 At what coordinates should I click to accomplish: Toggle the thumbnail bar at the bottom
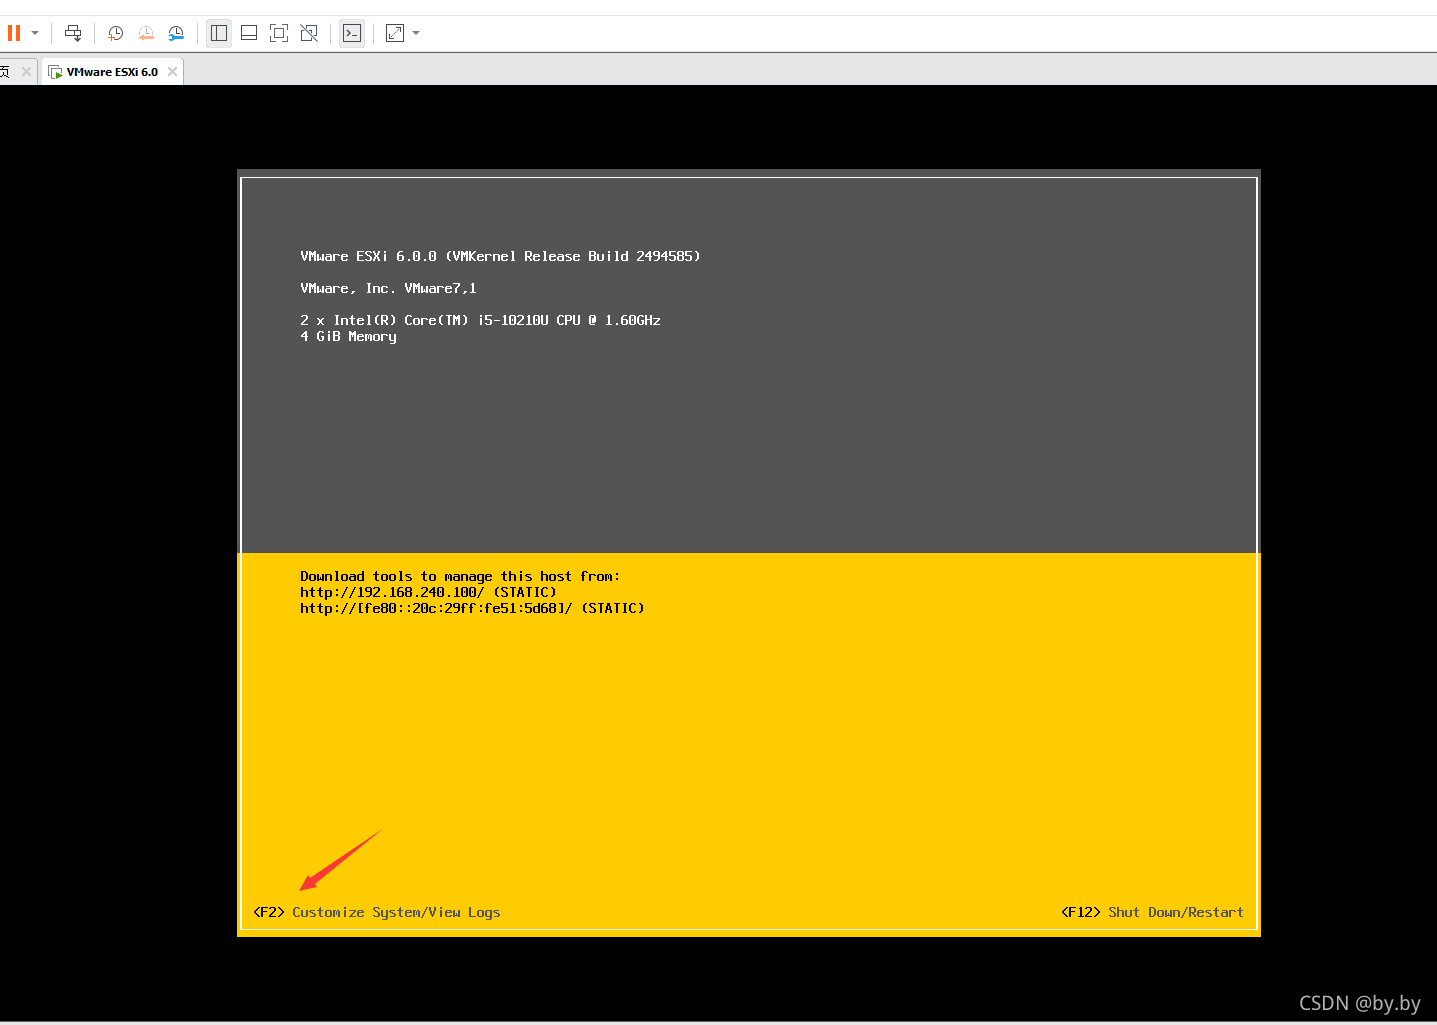tap(249, 33)
